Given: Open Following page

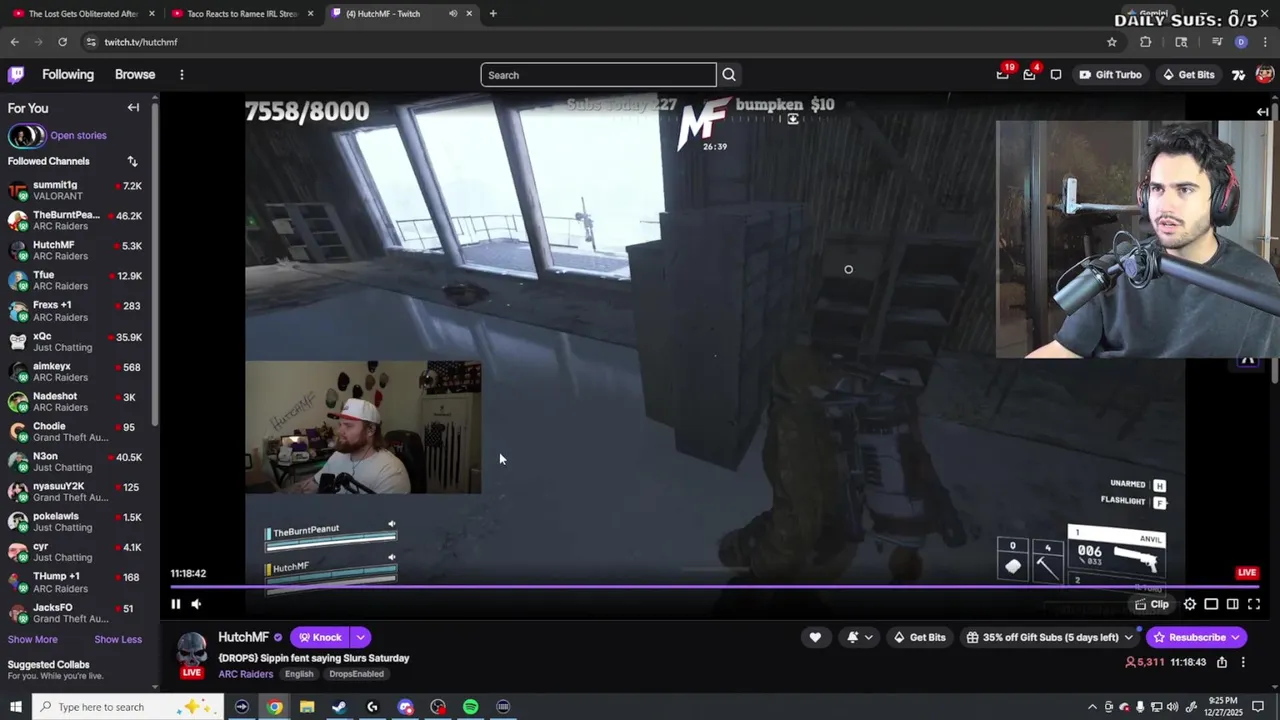Looking at the screenshot, I should (x=68, y=75).
